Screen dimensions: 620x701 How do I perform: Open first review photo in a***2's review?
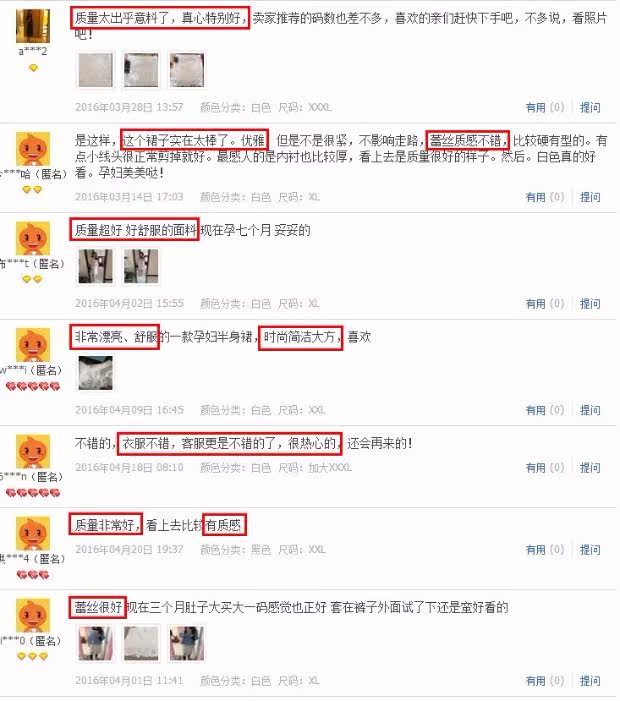tap(96, 70)
